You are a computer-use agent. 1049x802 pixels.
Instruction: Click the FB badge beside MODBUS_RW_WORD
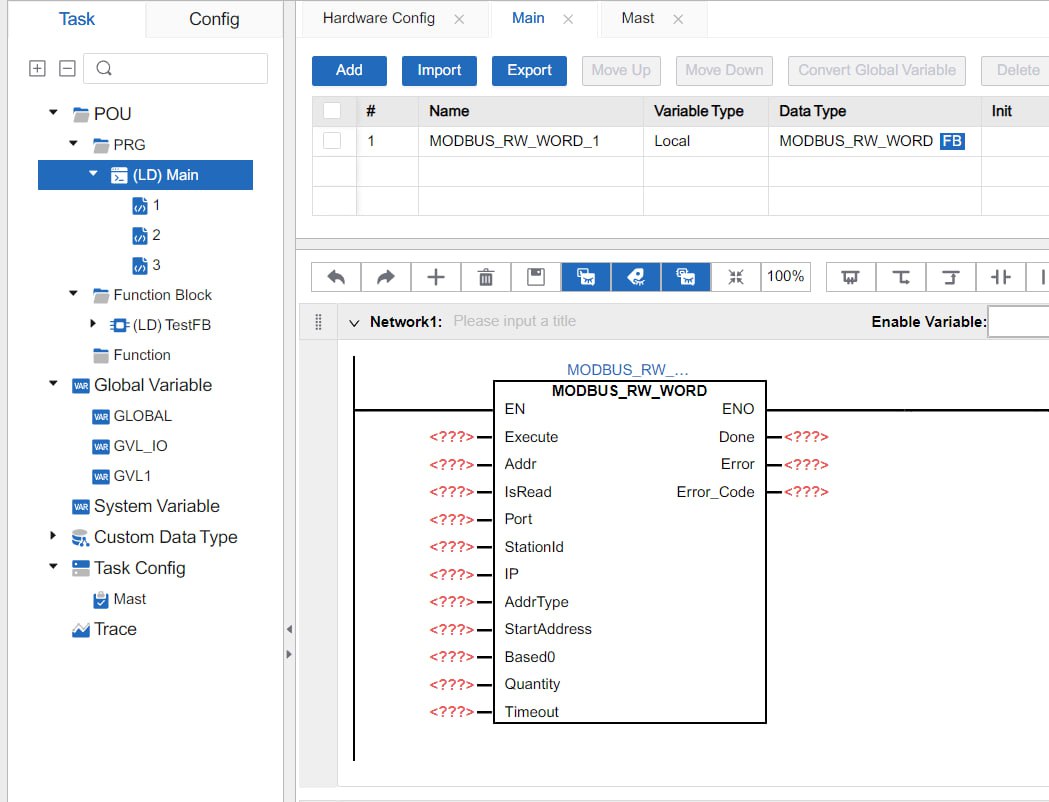[952, 141]
